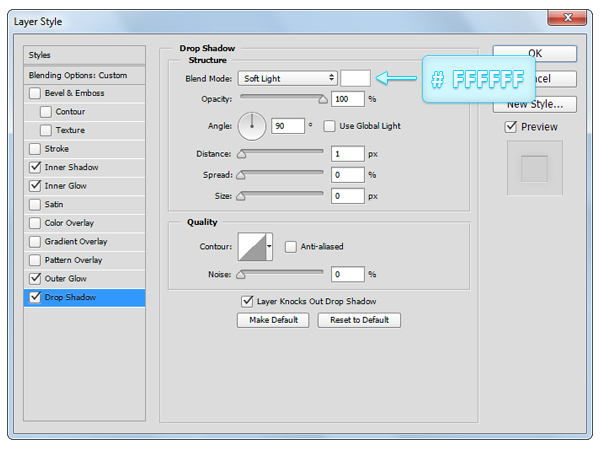Click the New Style... button

point(534,104)
